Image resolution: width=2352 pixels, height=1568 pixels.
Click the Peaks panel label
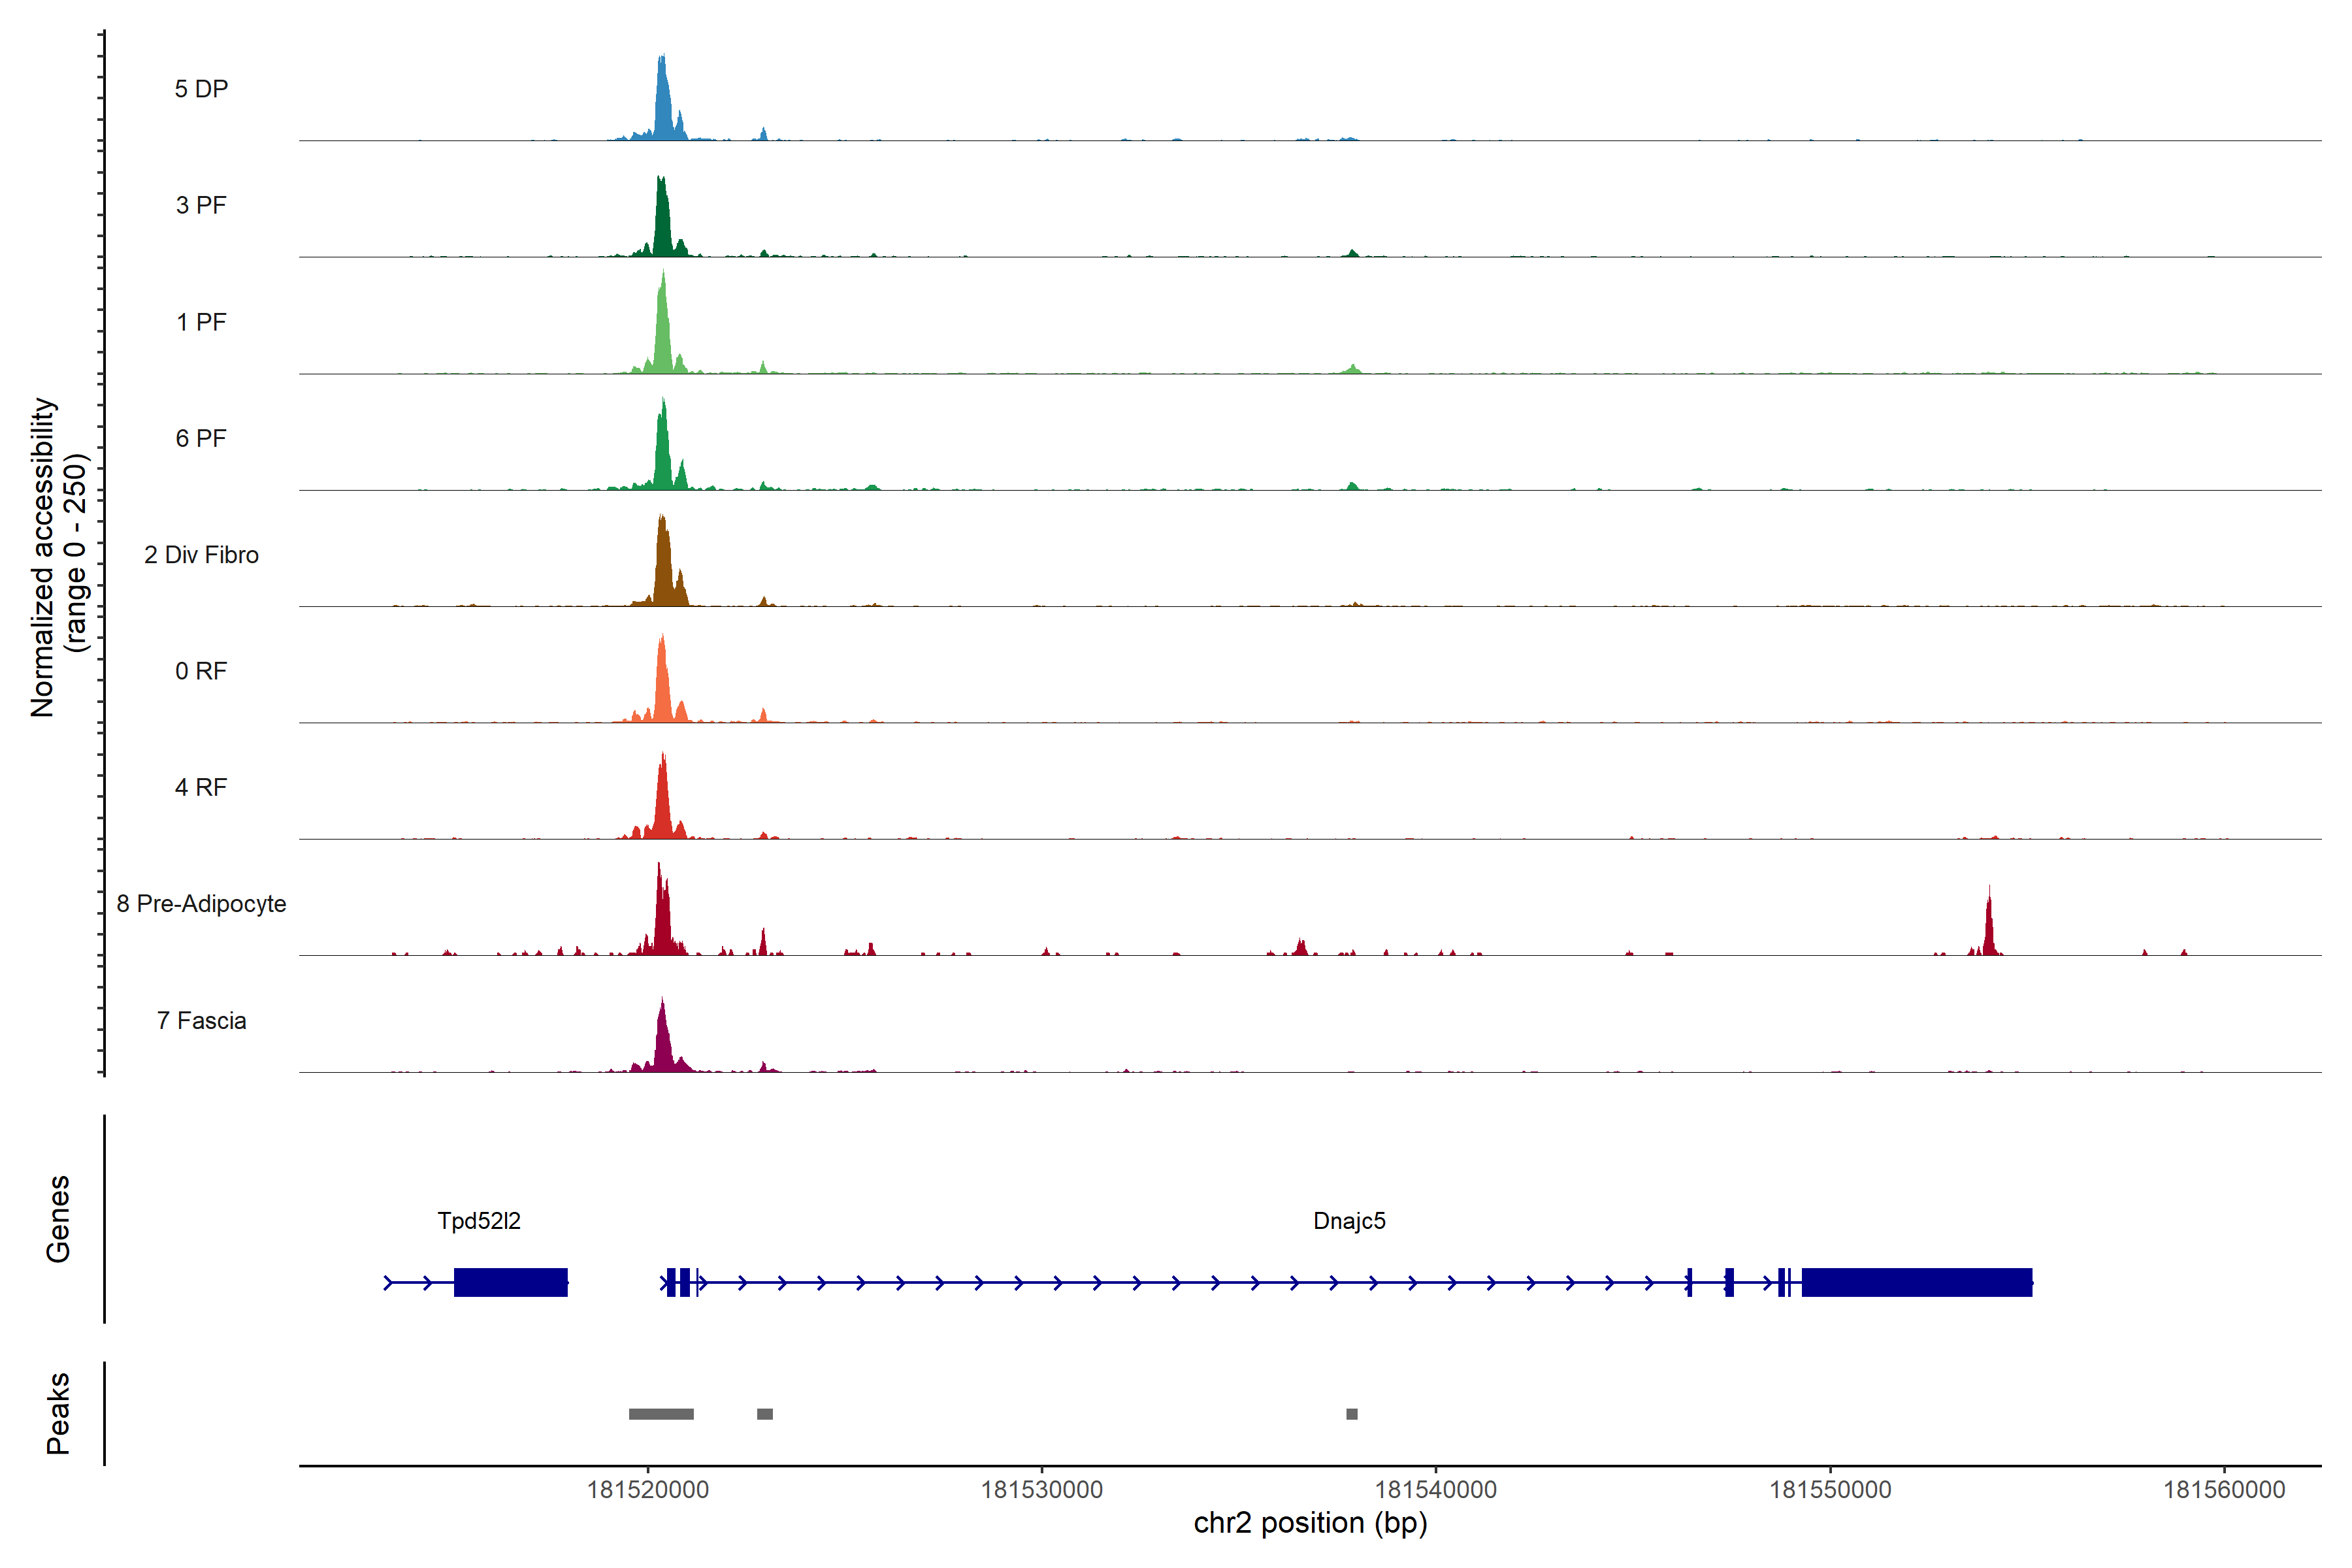(x=58, y=1413)
